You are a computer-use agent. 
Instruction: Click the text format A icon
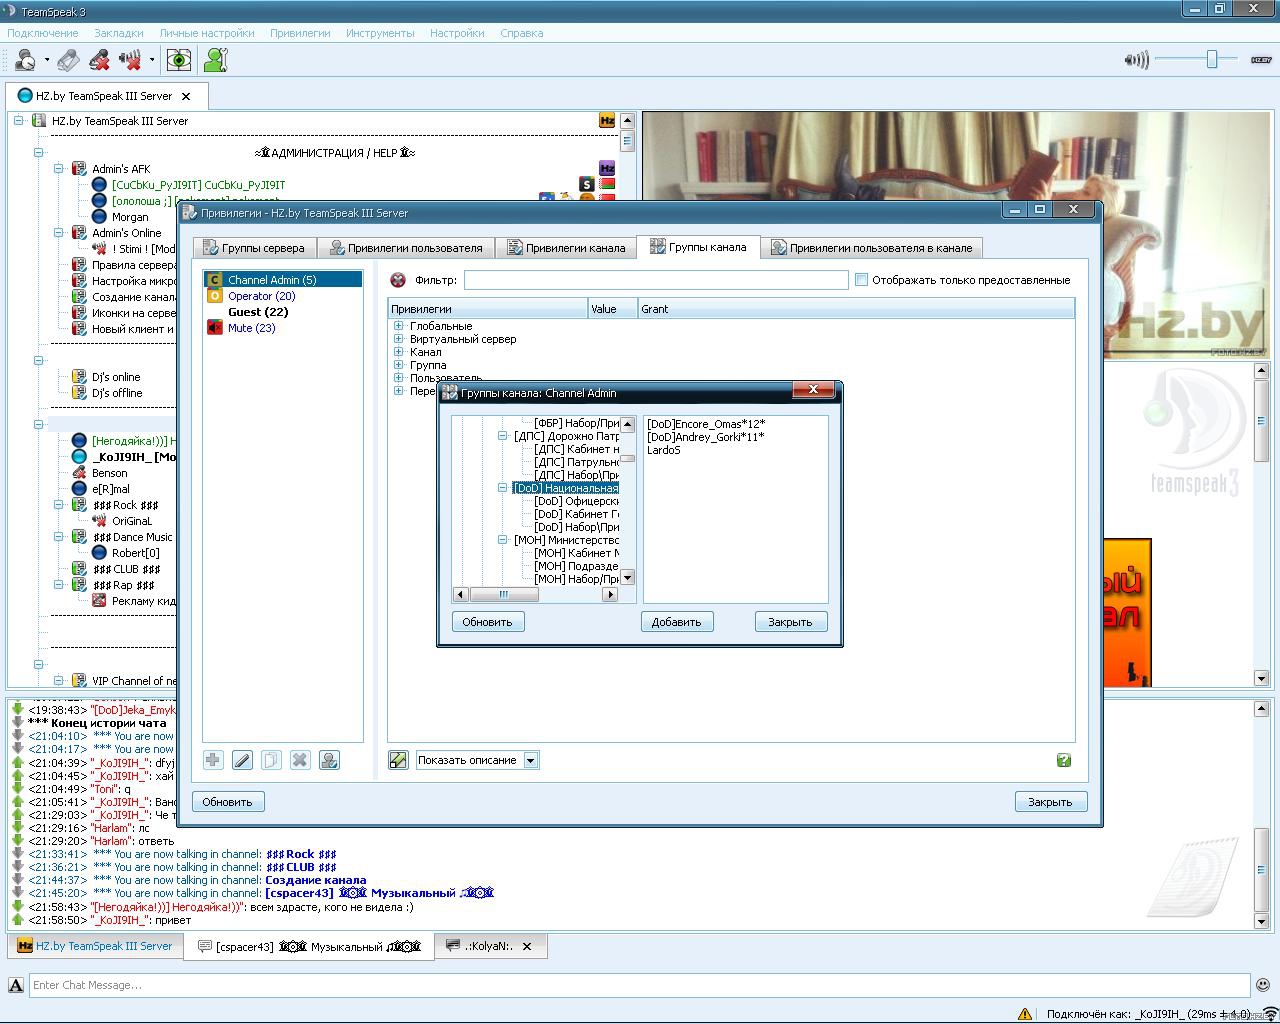(x=16, y=985)
